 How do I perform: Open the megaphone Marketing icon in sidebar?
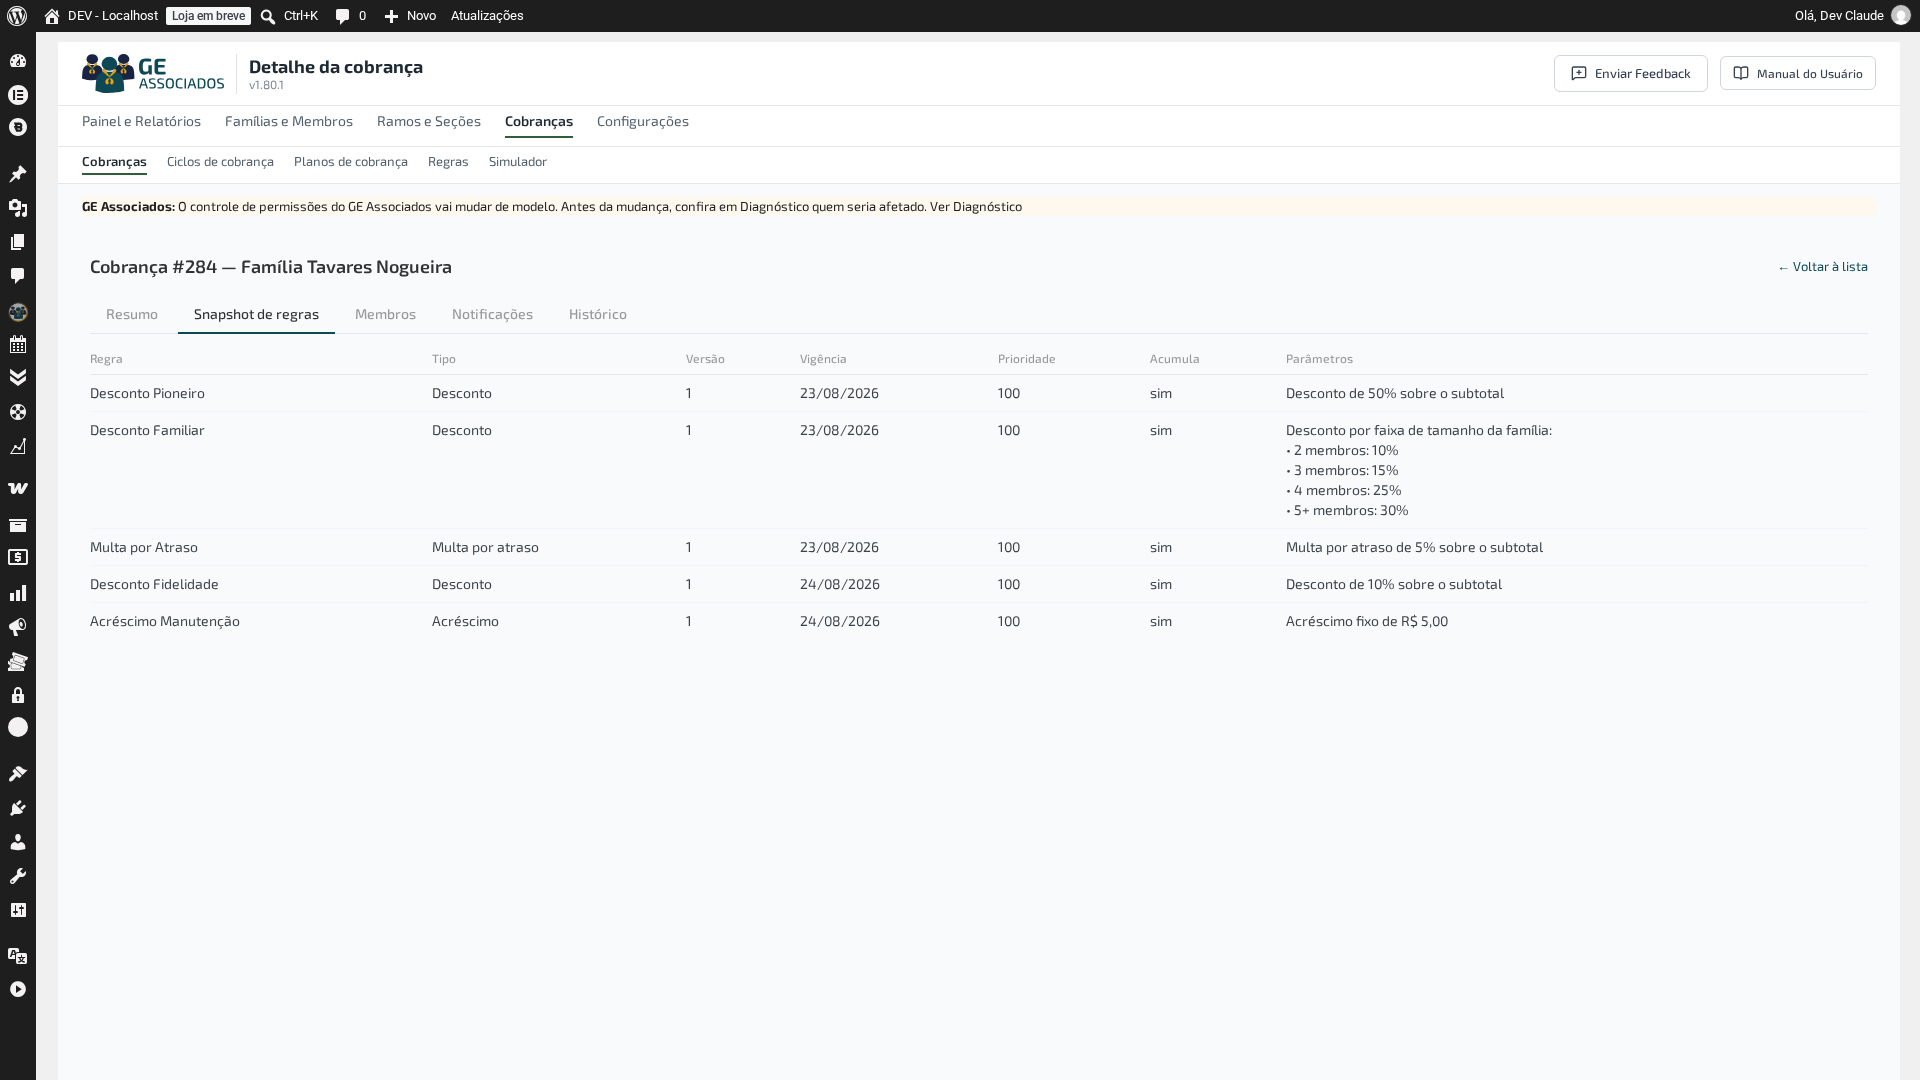tap(18, 628)
